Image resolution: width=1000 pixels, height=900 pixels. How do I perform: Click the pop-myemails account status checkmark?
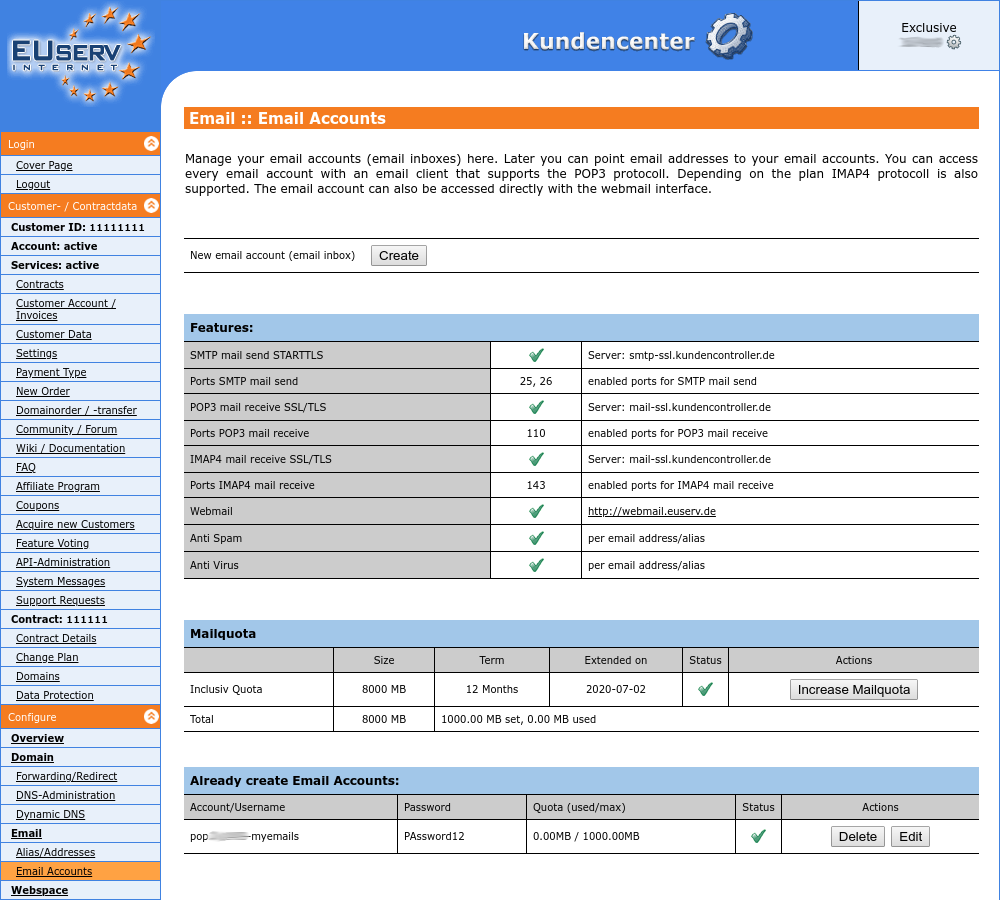click(x=758, y=836)
